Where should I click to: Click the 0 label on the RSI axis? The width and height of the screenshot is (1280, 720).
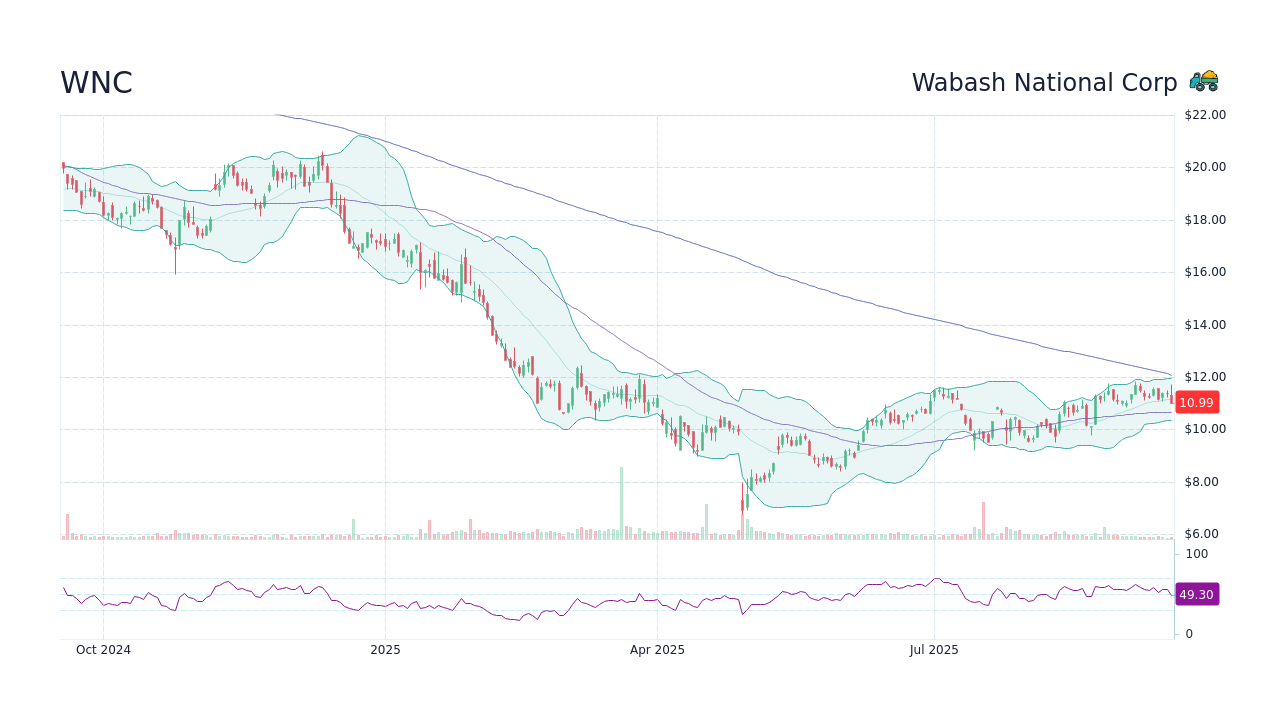pyautogui.click(x=1189, y=634)
